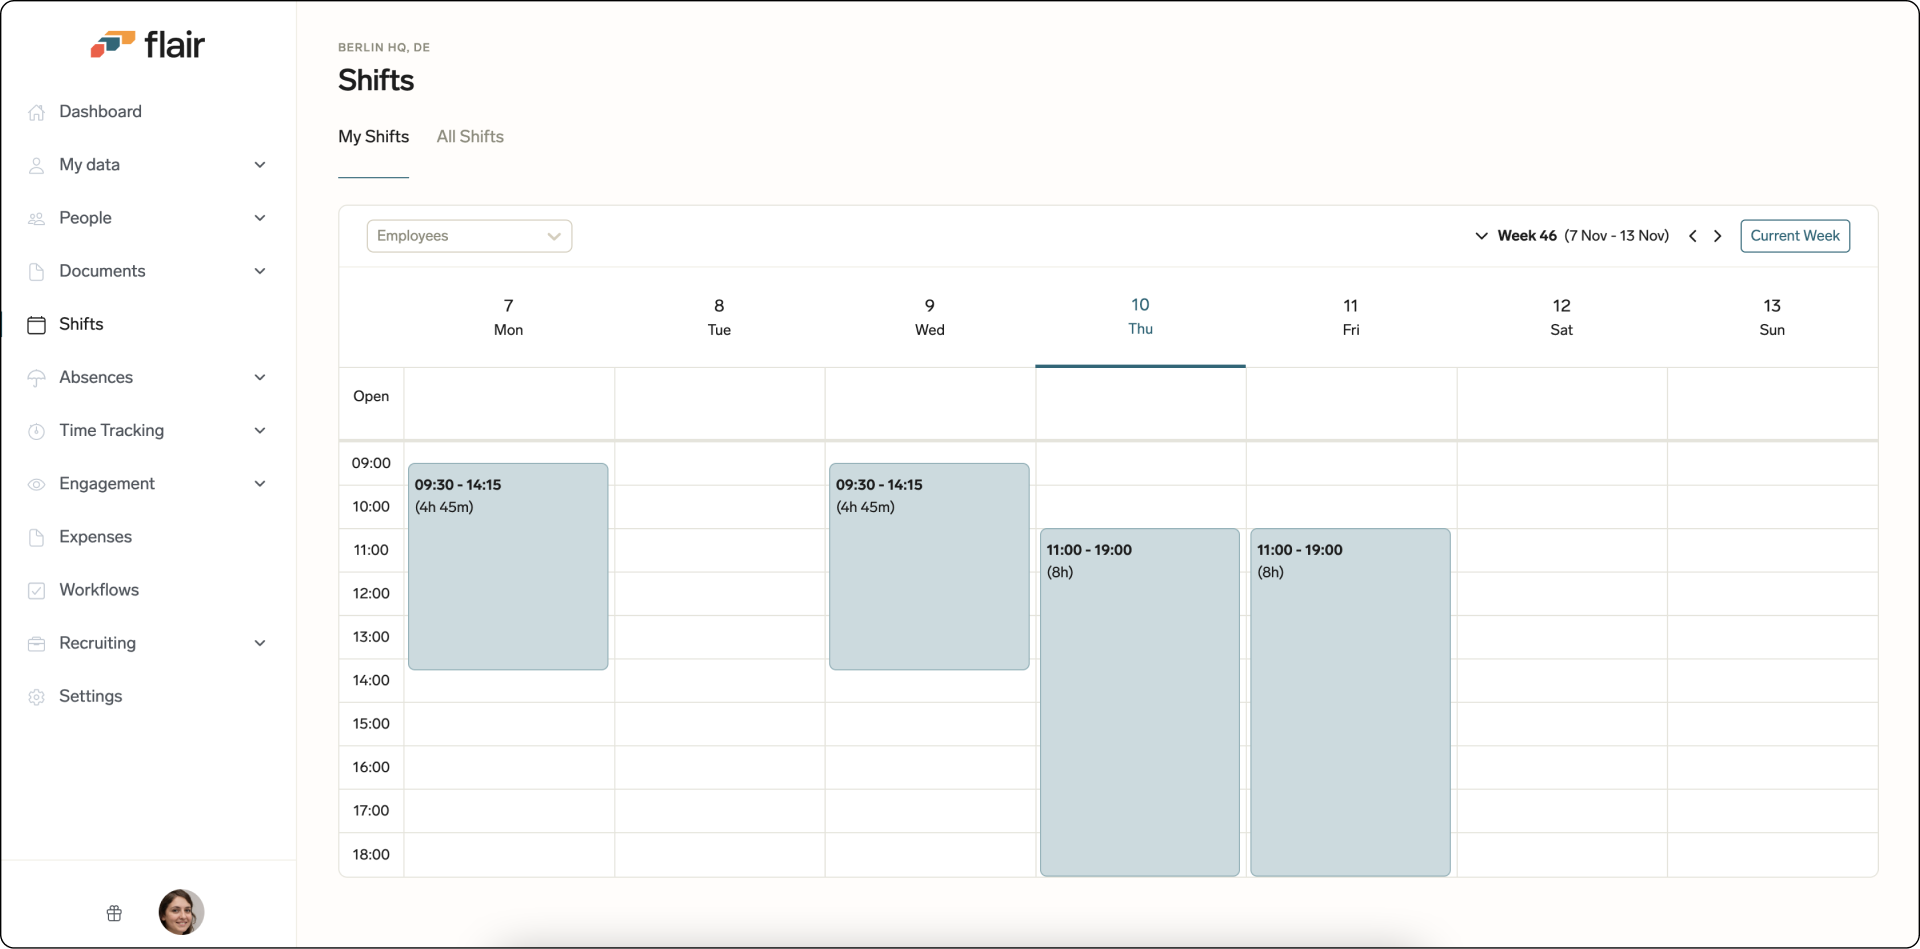Go to next week arrow
Screen dimensions: 1920x949
click(1718, 236)
